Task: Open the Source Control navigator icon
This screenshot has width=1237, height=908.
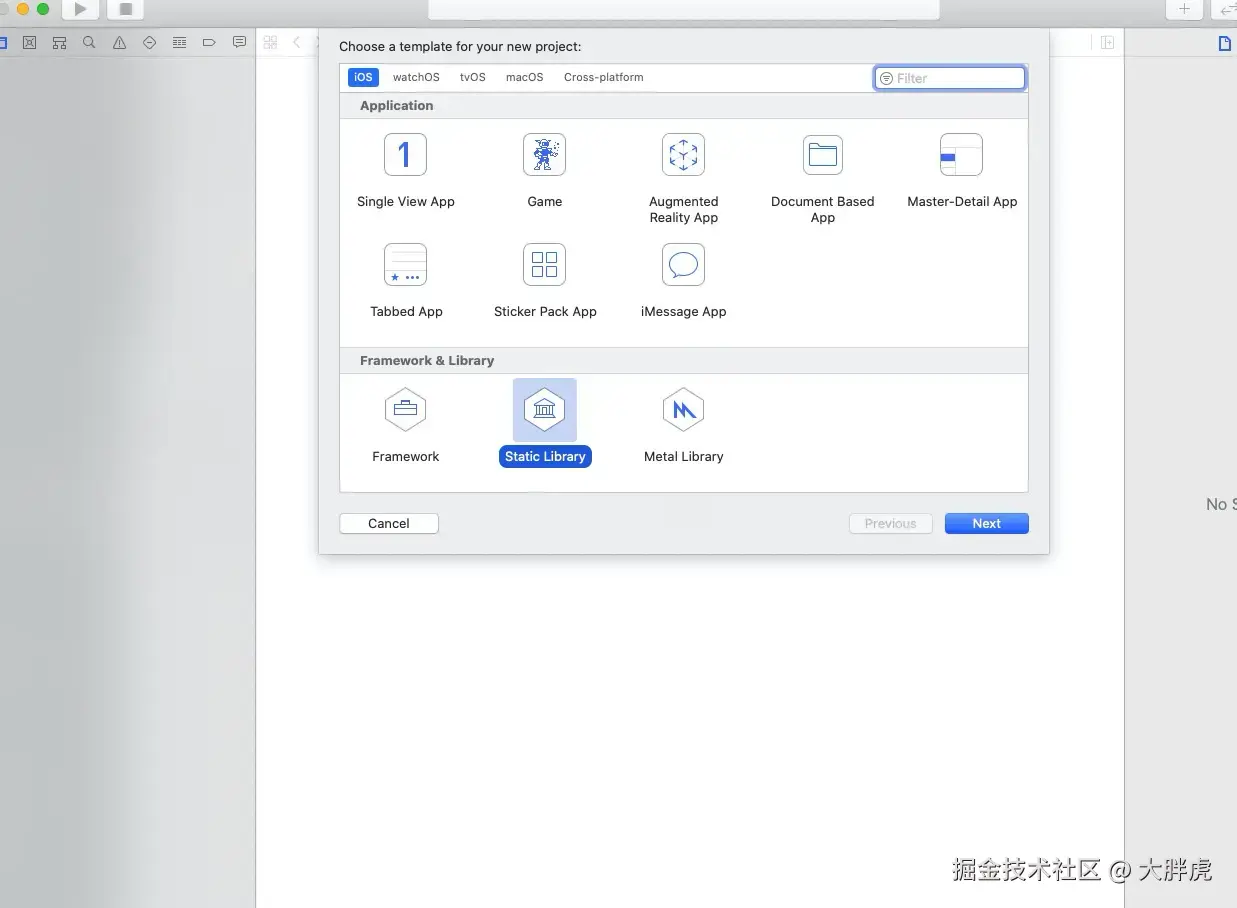Action: point(29,43)
